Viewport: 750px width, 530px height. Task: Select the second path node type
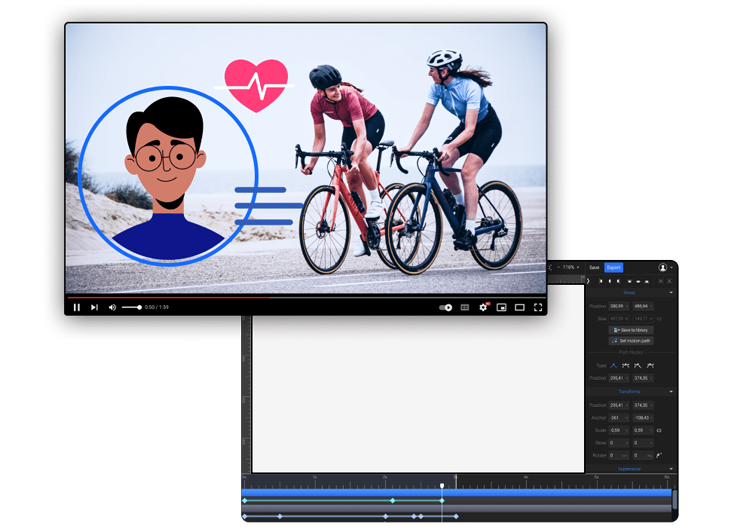point(626,366)
